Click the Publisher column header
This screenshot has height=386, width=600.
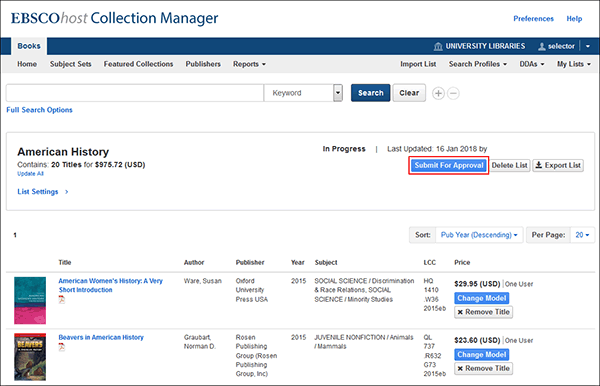(250, 262)
